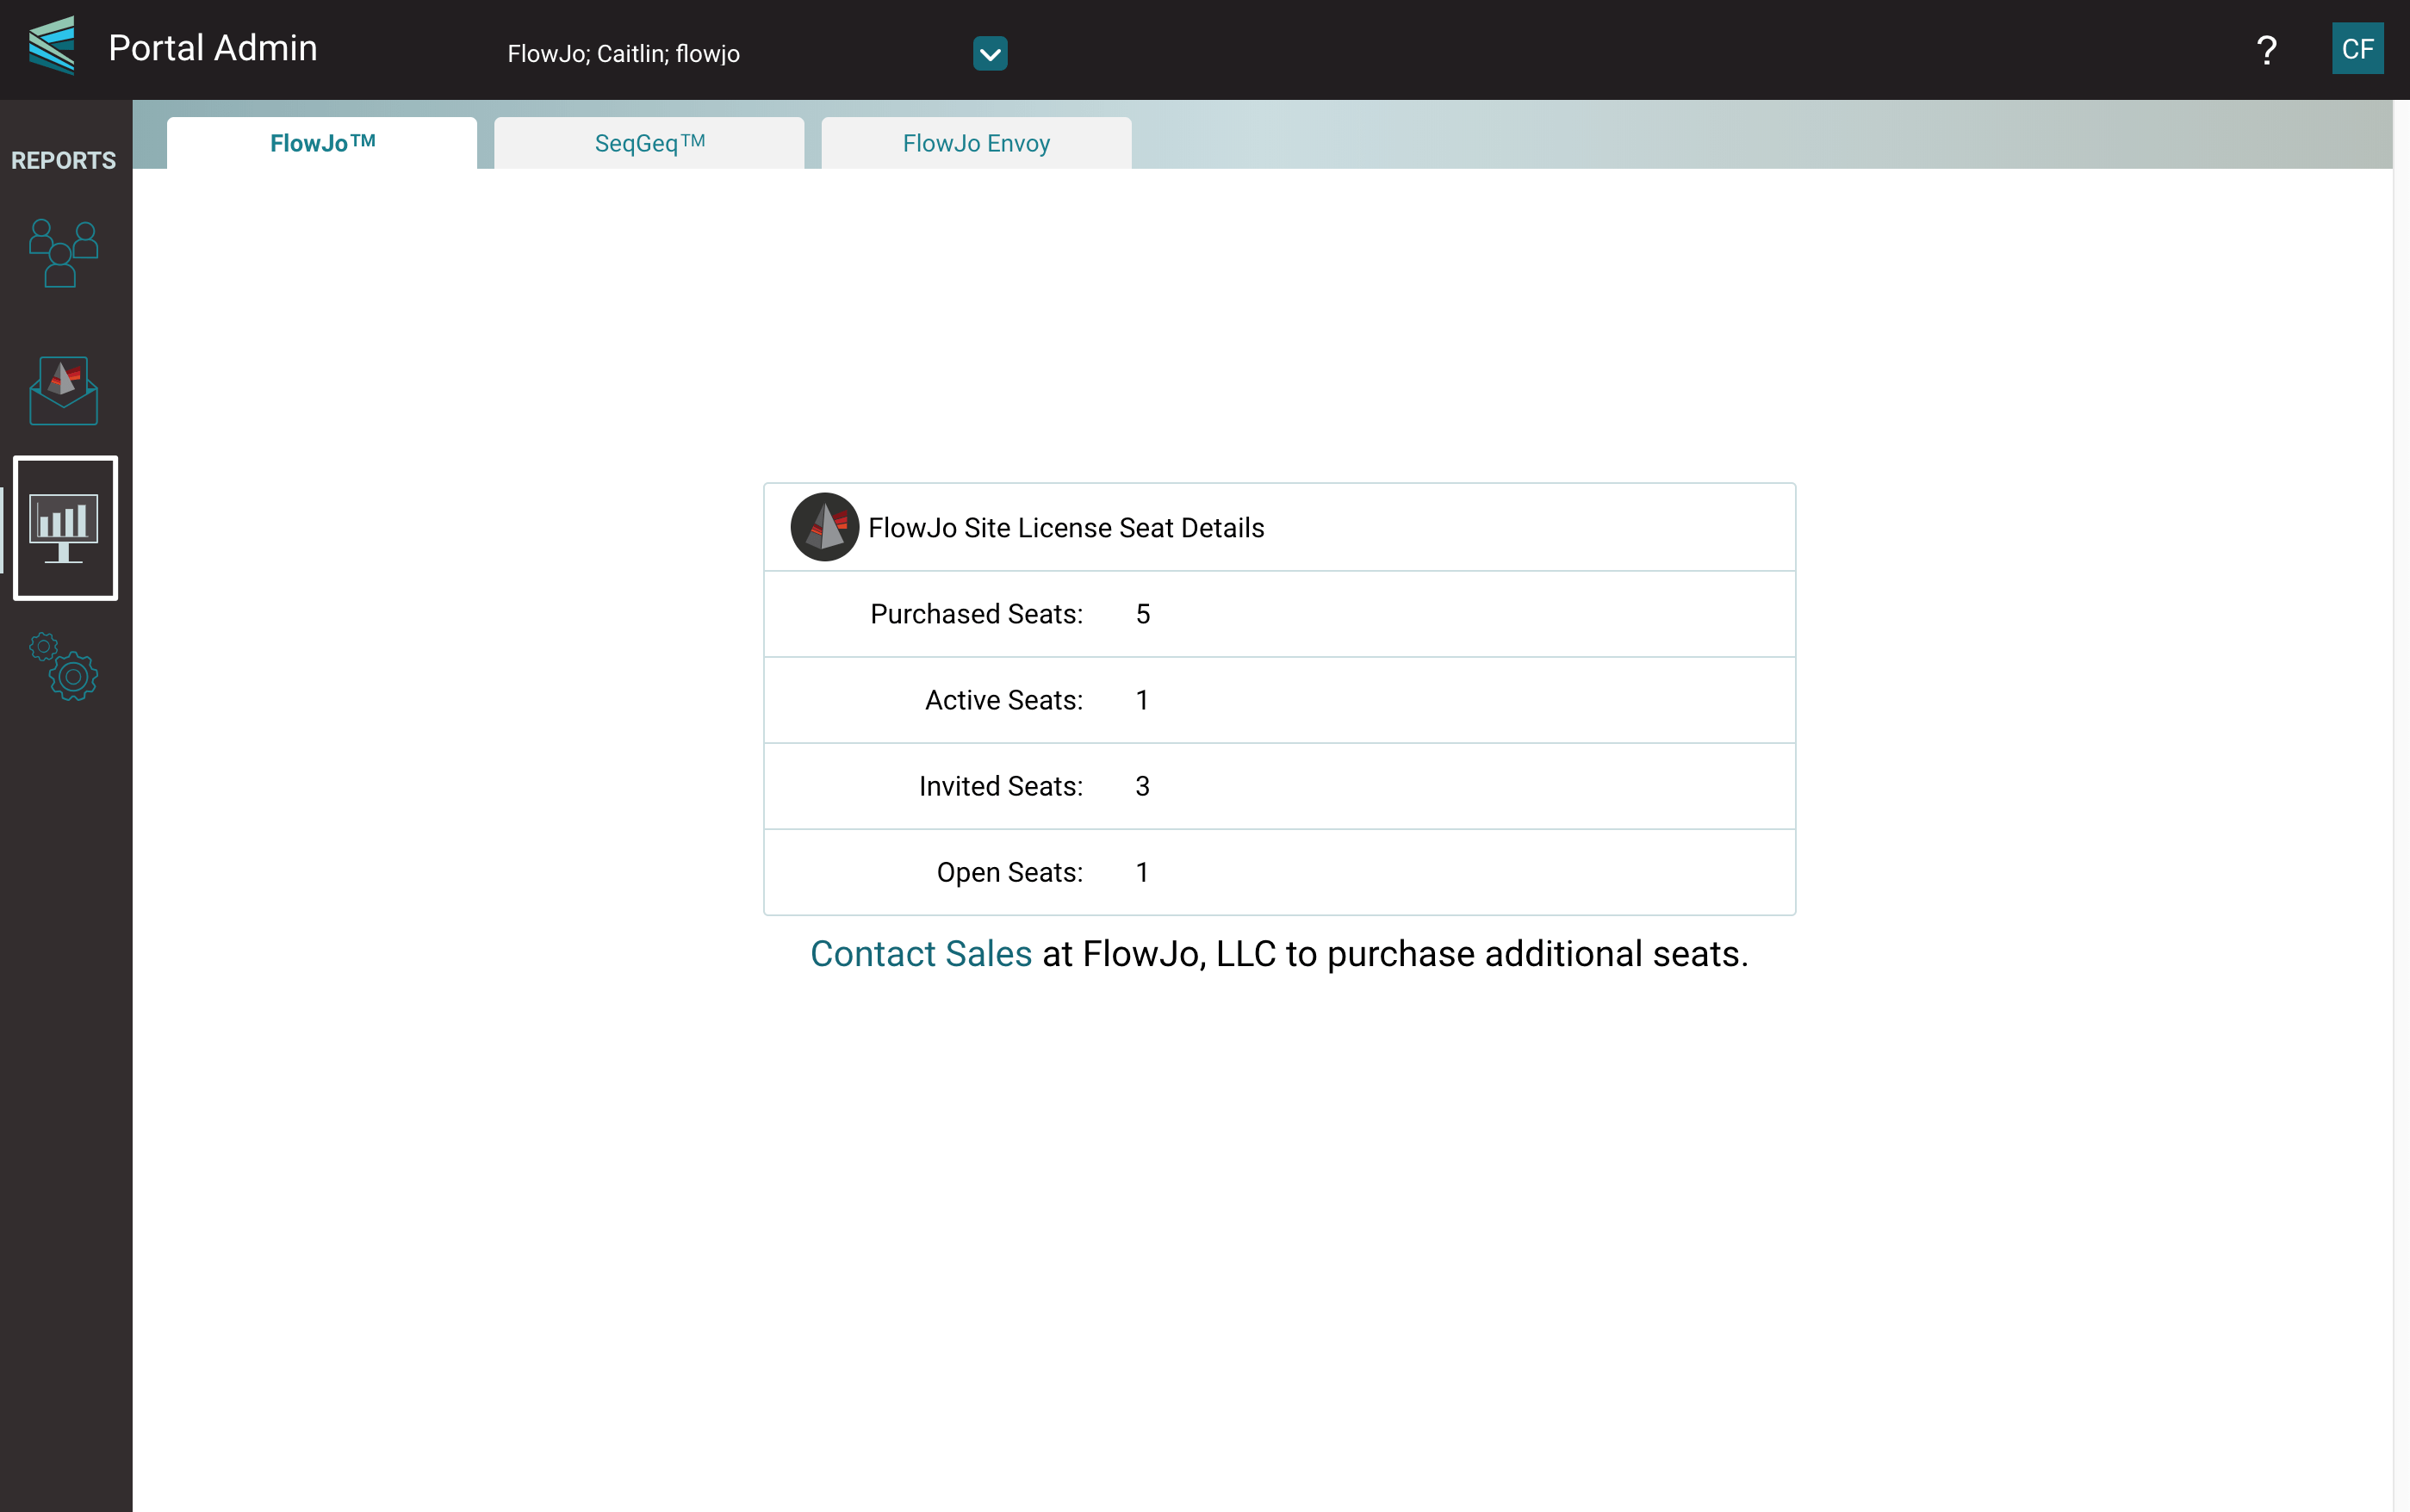Switch to the FlowJo Envoy tab
The width and height of the screenshot is (2410, 1512).
pyautogui.click(x=976, y=143)
